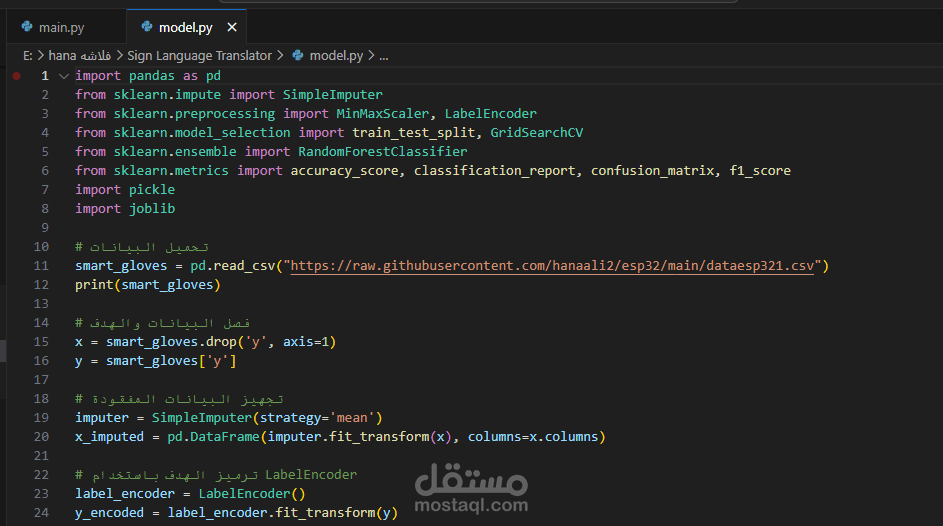The image size is (943, 526).
Task: Toggle the breakpoint on line 1
Action: [17, 76]
